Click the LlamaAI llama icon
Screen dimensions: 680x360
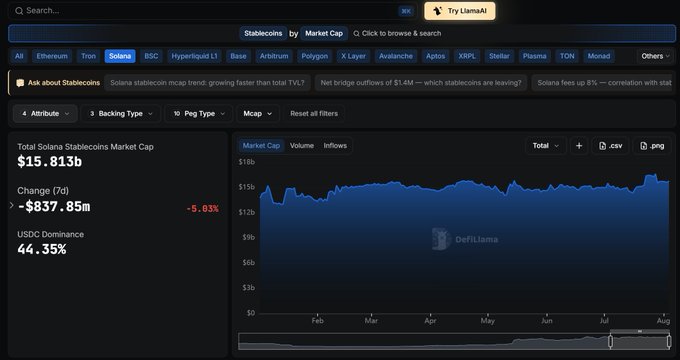[438, 11]
